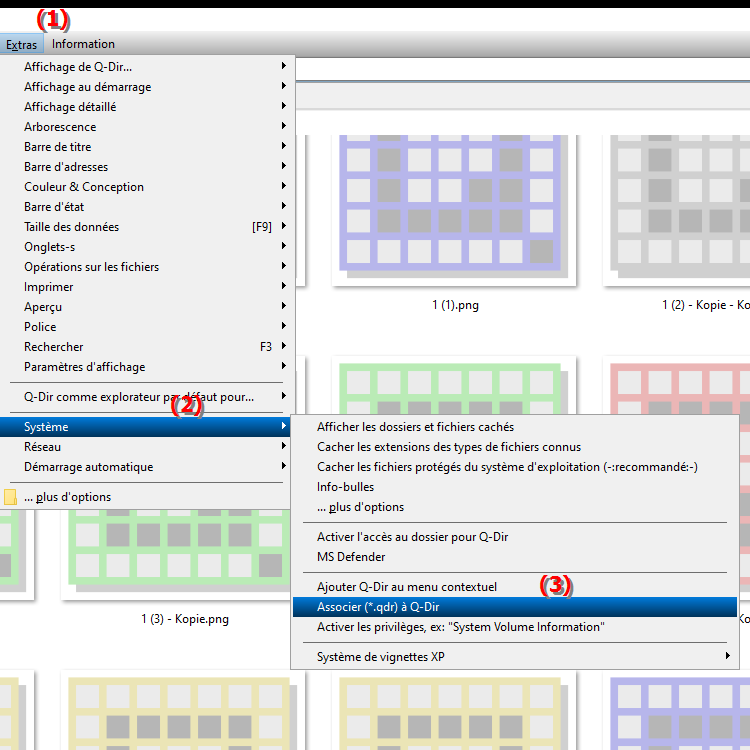
Task: Open Imprimer submenu
Action: click(x=147, y=287)
